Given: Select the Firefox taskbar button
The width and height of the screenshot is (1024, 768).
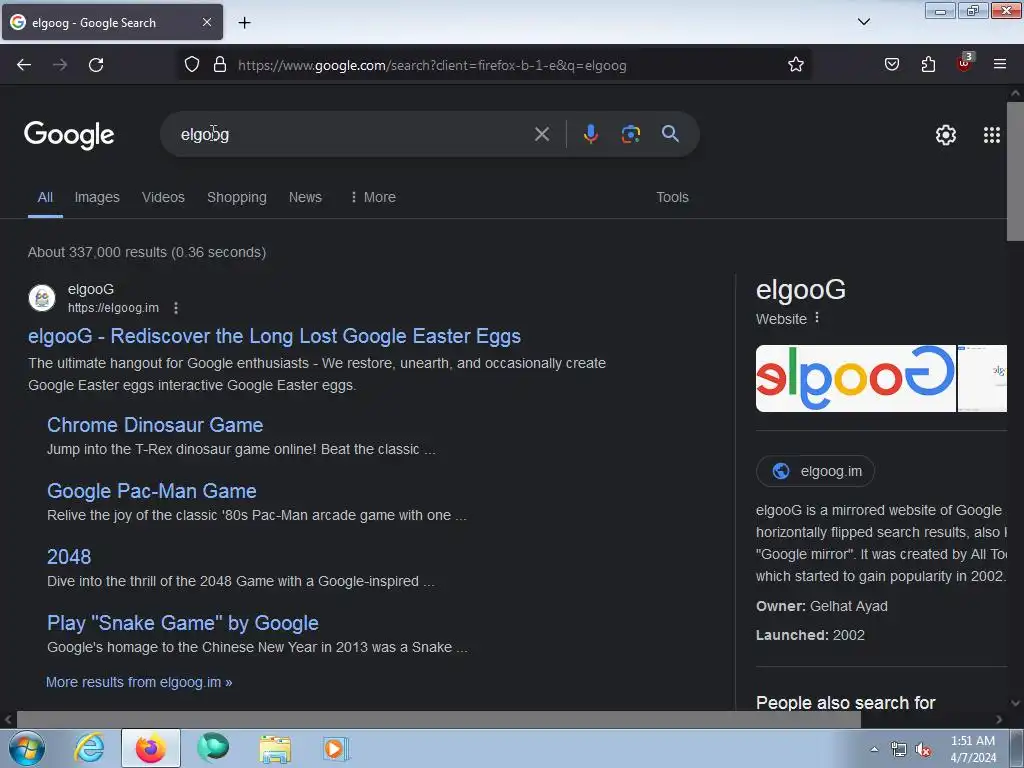Looking at the screenshot, I should pyautogui.click(x=150, y=748).
